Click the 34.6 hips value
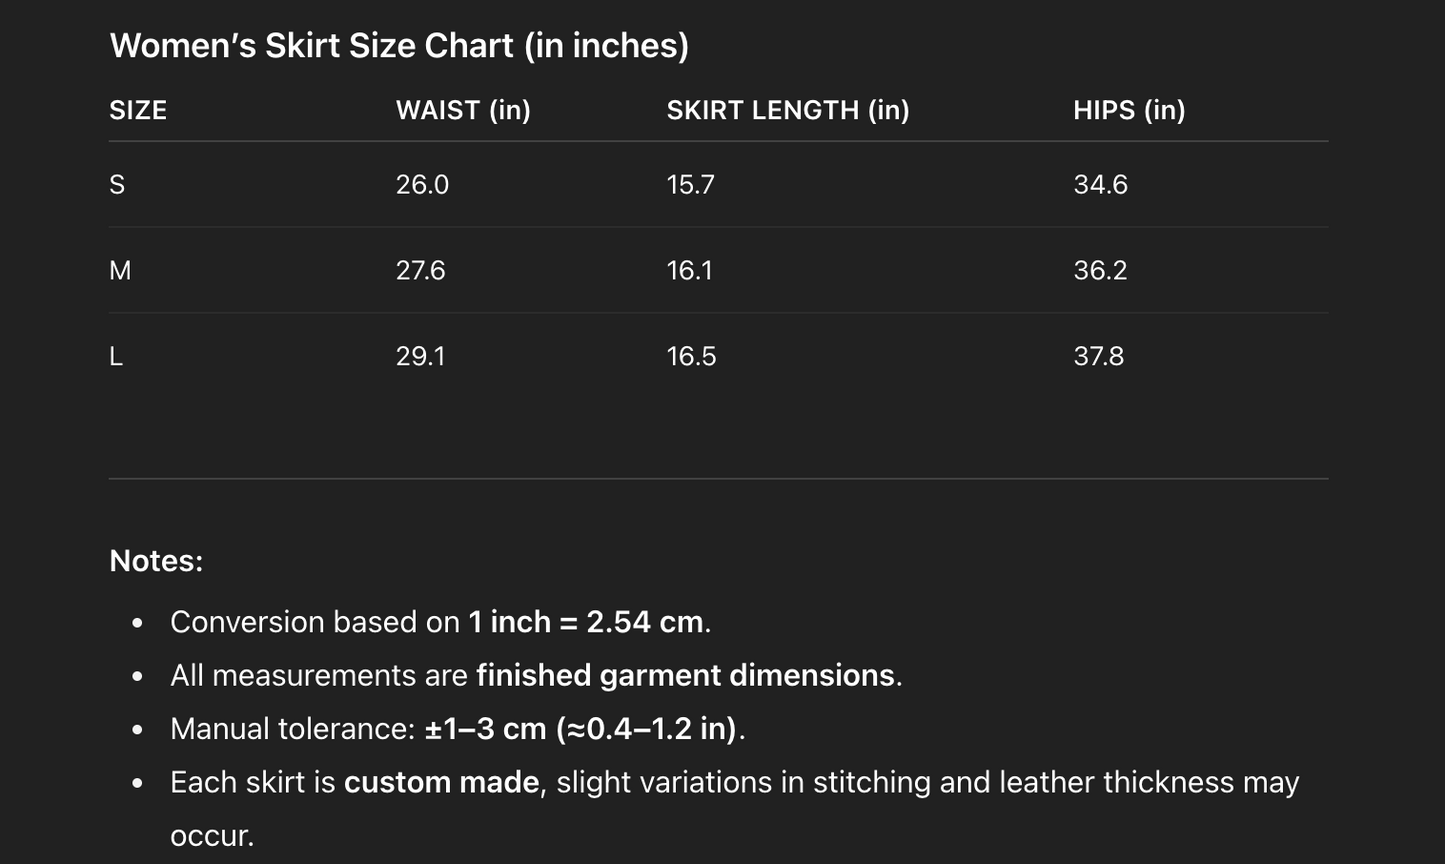 [x=1100, y=185]
